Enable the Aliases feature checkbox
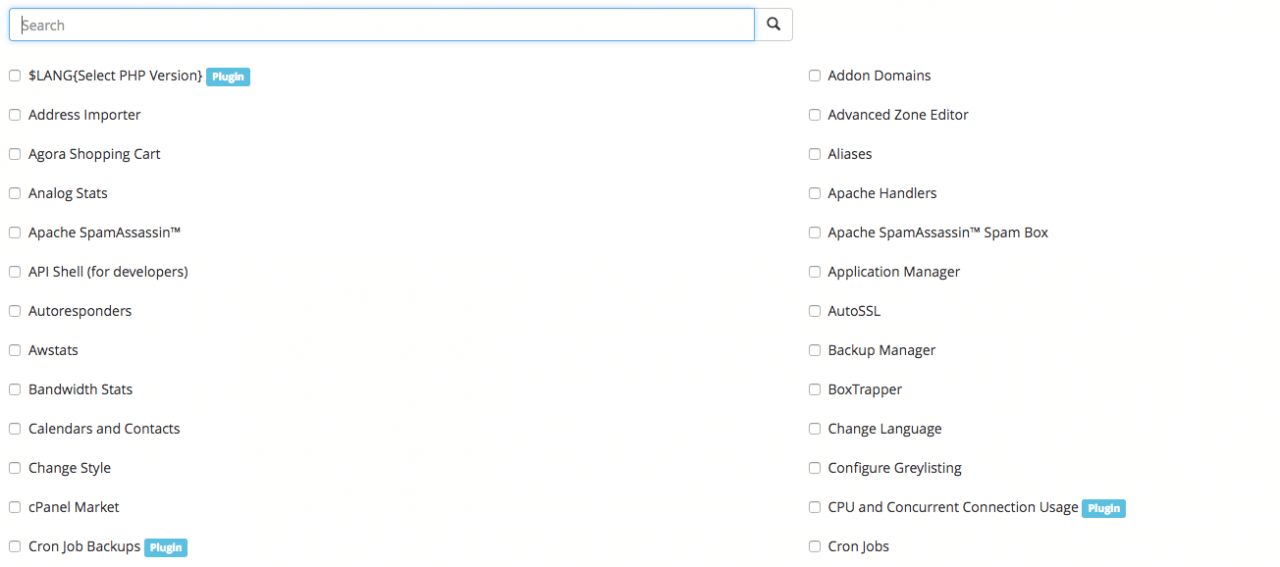This screenshot has height=567, width=1280. [x=815, y=154]
